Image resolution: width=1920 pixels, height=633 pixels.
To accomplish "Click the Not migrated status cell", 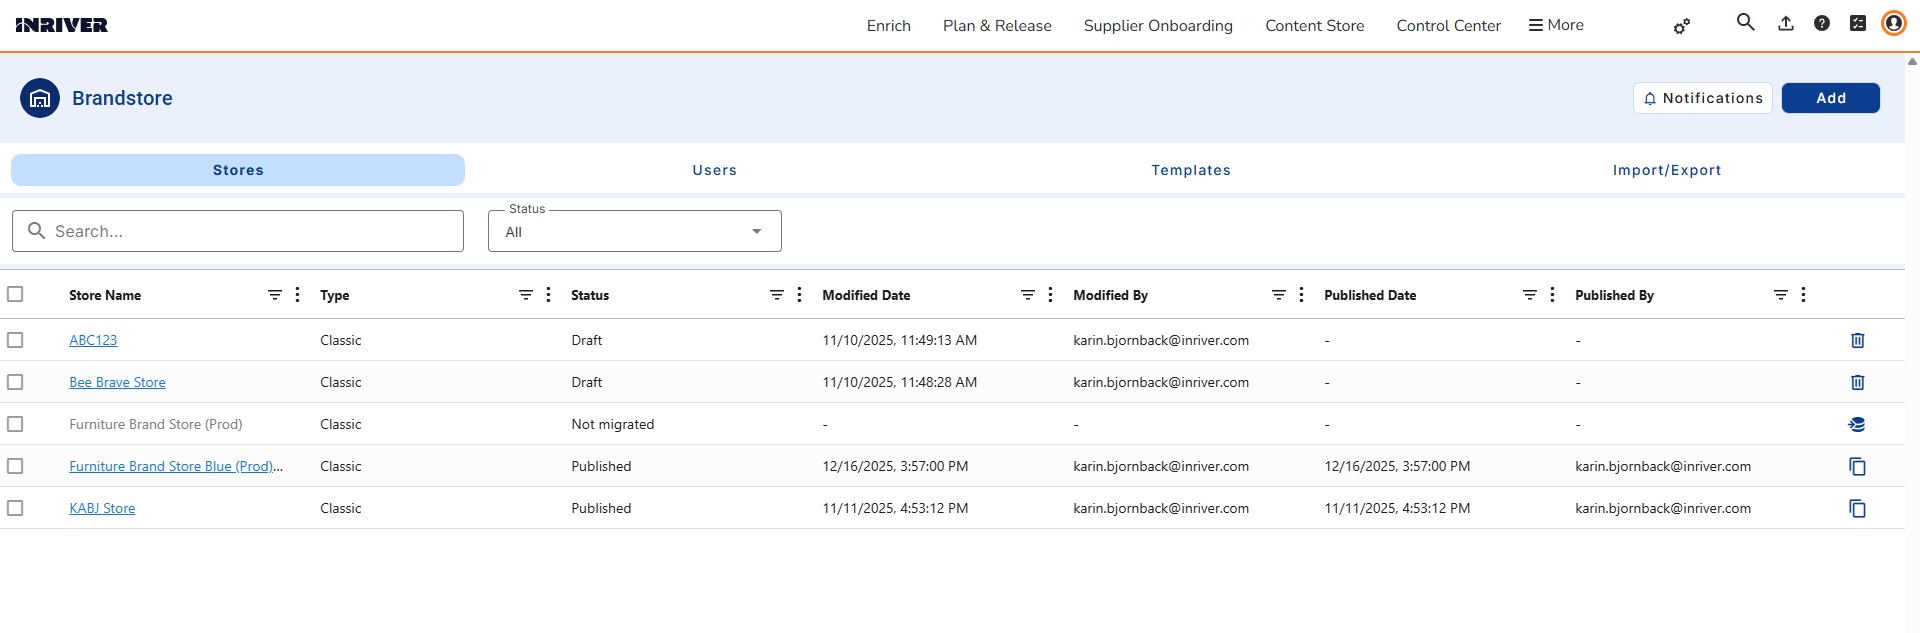I will click(613, 424).
